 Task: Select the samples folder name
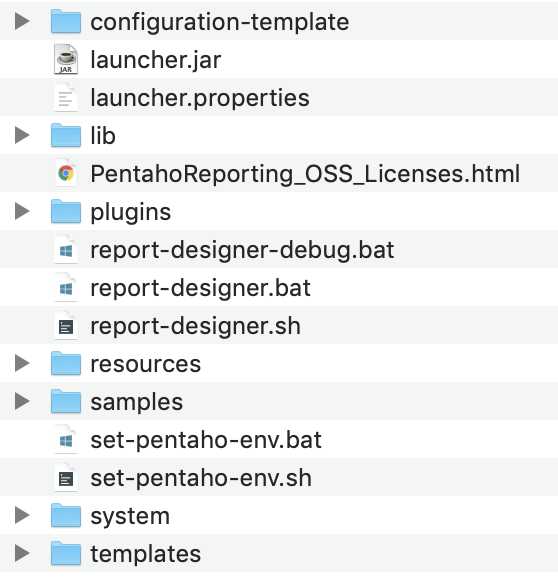(137, 402)
